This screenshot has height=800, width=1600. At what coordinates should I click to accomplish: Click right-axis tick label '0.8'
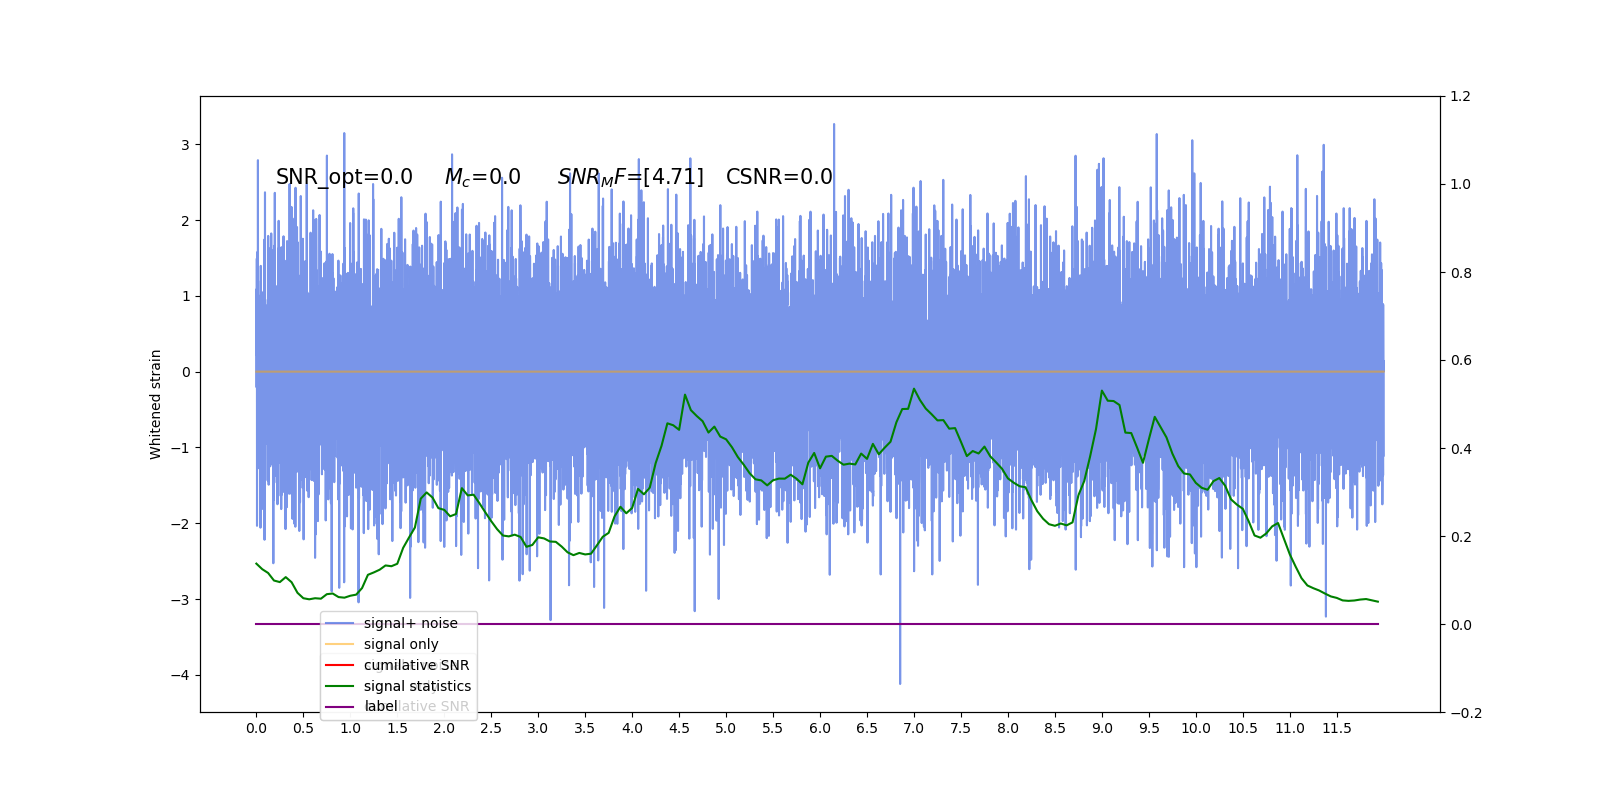point(1461,273)
